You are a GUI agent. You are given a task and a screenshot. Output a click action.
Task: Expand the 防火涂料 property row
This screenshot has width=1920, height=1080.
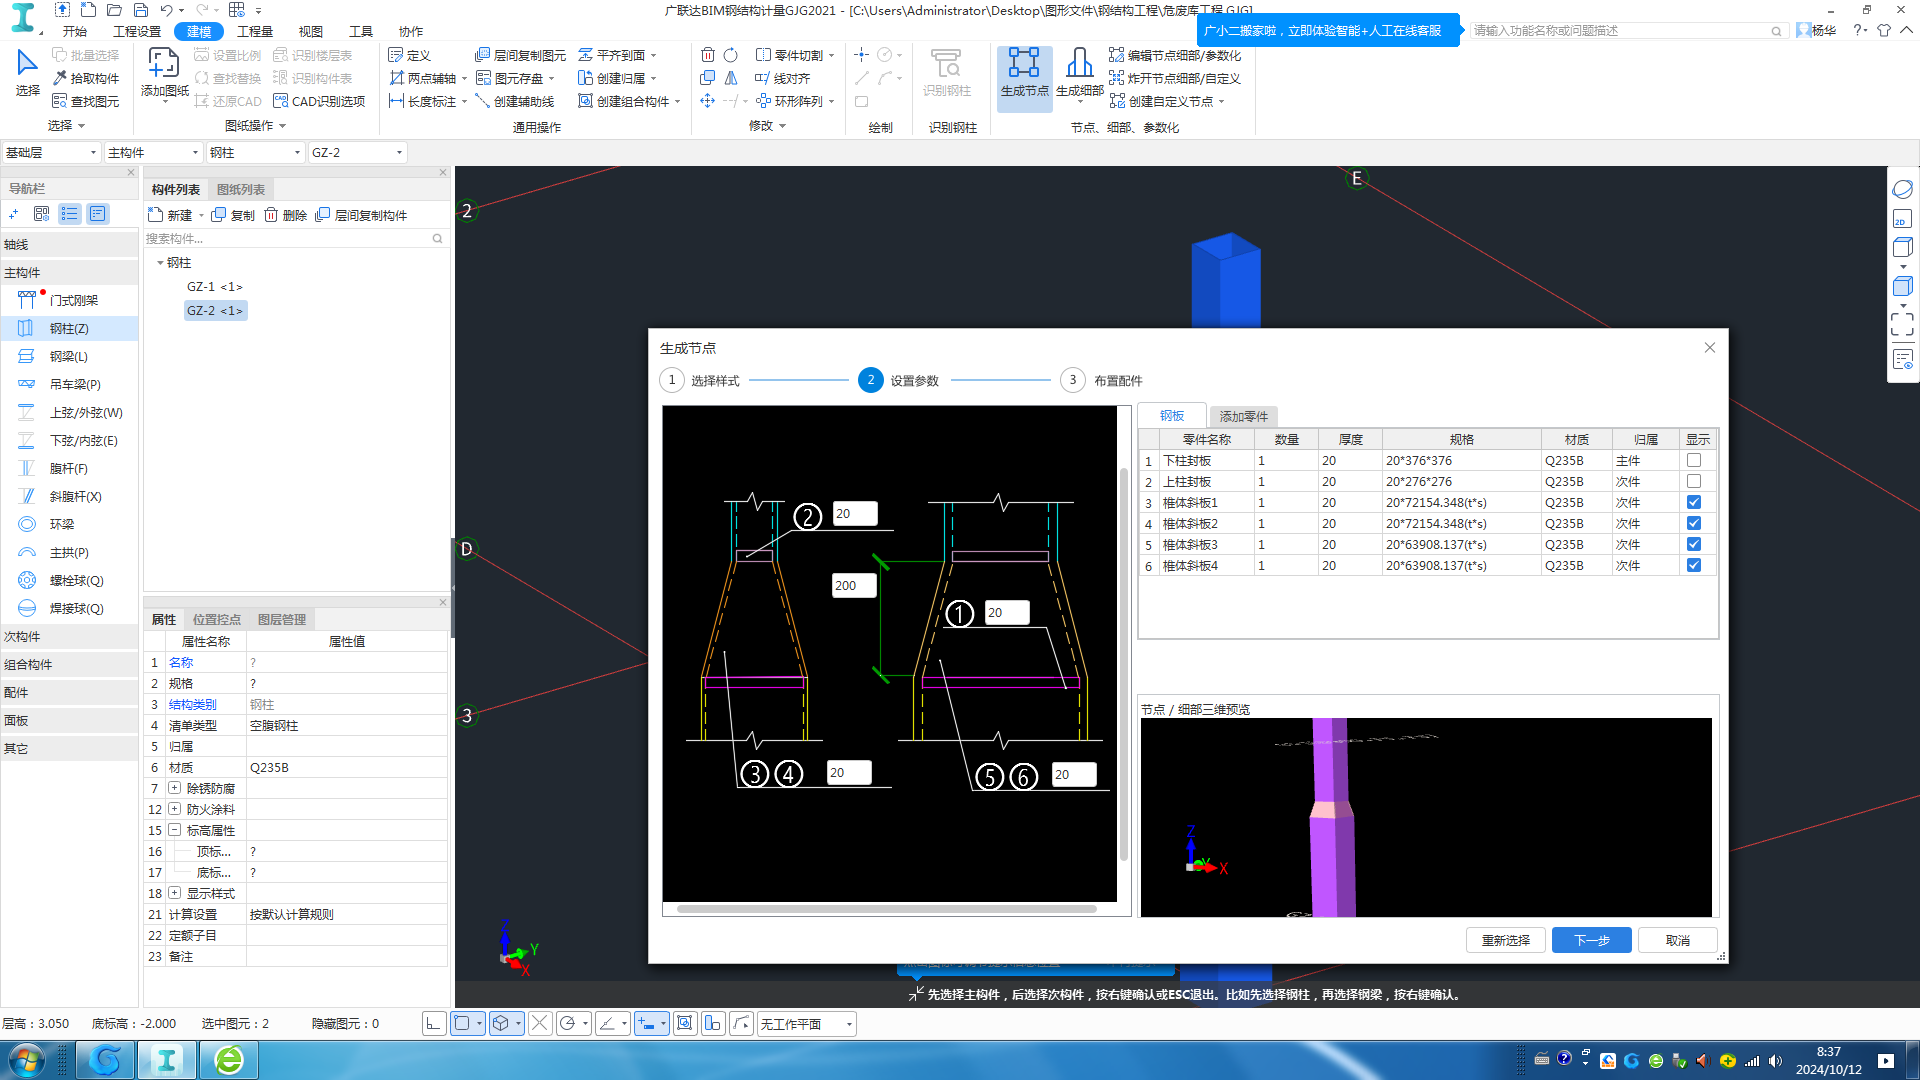tap(174, 809)
